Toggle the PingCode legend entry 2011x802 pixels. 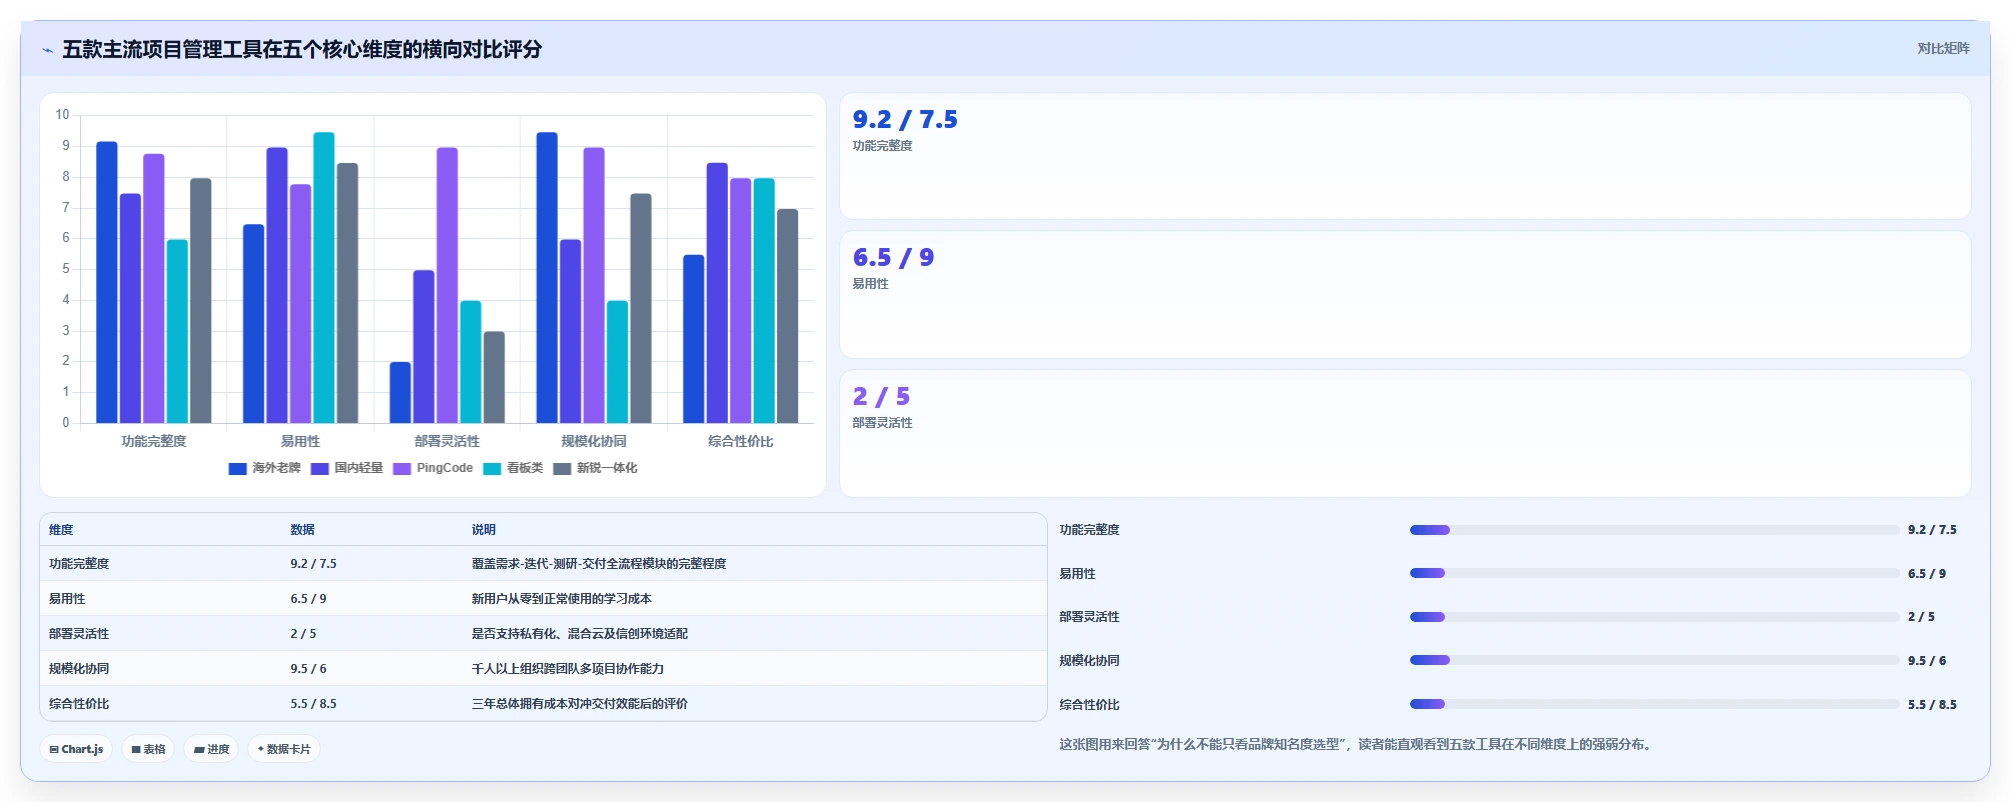(433, 468)
